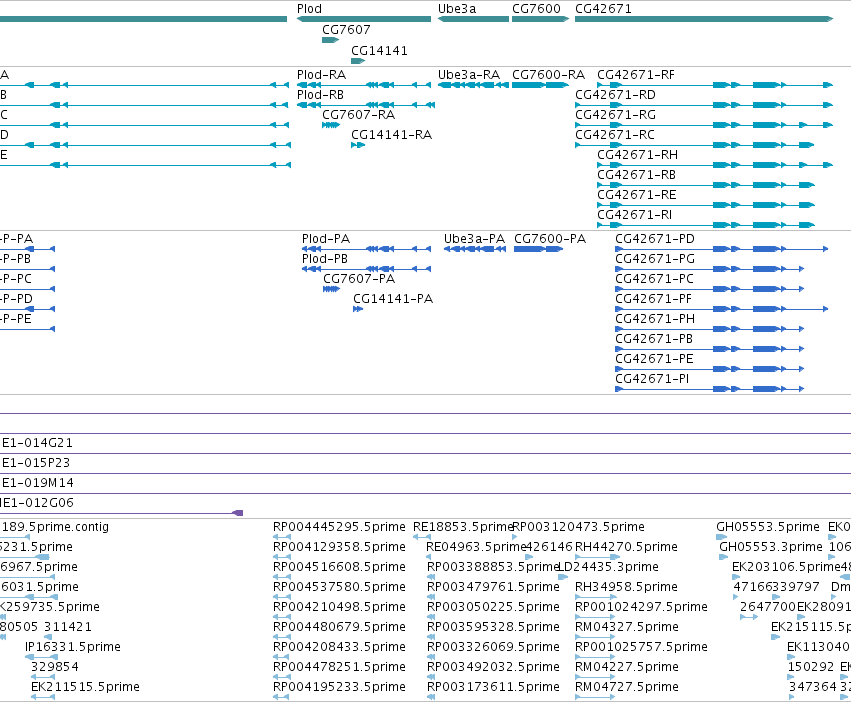Image resolution: width=851 pixels, height=702 pixels.
Task: Click protein CG42671-PF
Action: [x=653, y=299]
